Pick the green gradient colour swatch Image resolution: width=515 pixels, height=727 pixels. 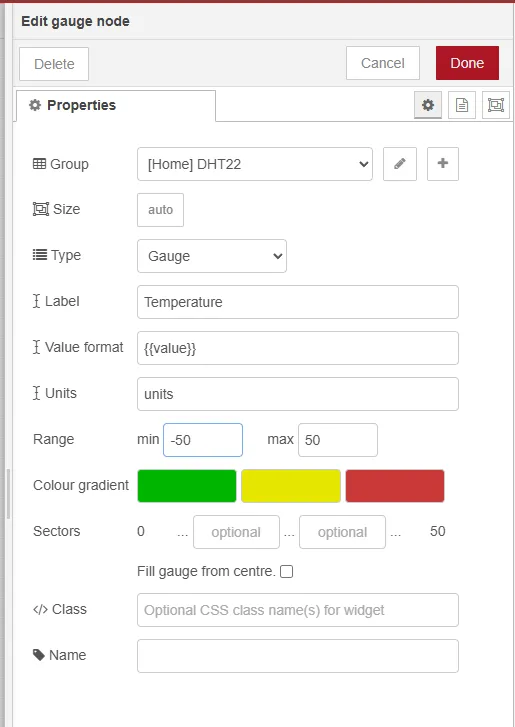[187, 486]
